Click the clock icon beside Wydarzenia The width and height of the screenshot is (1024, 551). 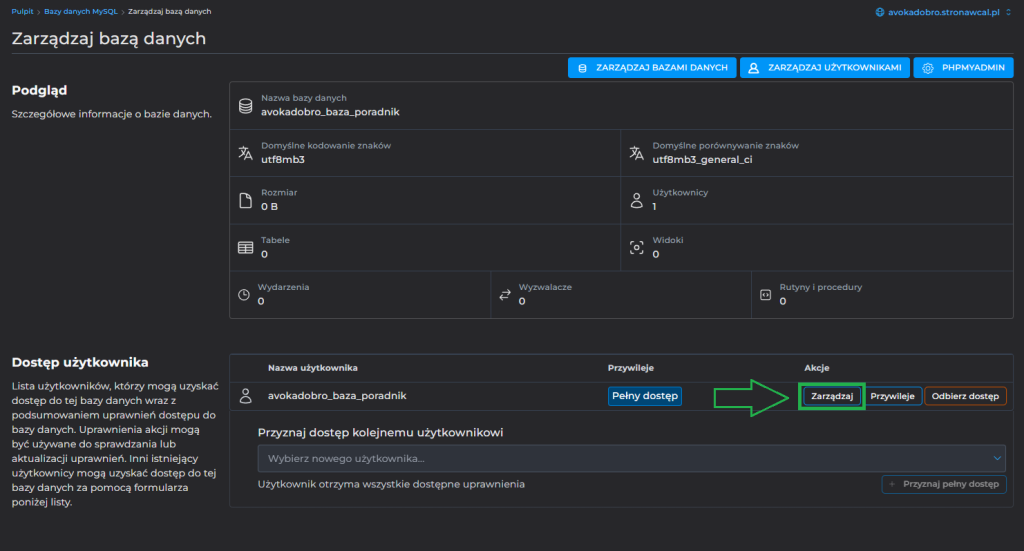[x=244, y=295]
